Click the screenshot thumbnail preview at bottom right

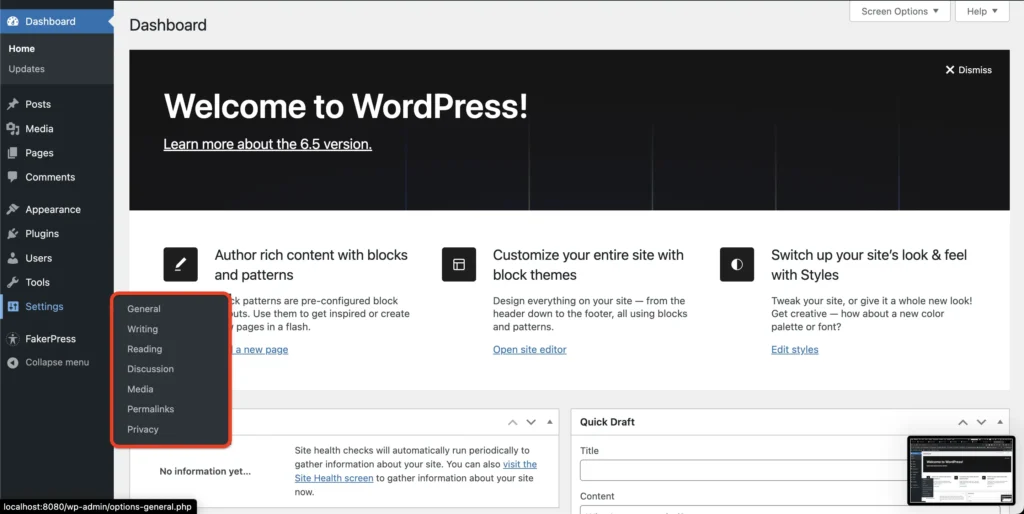(960, 470)
